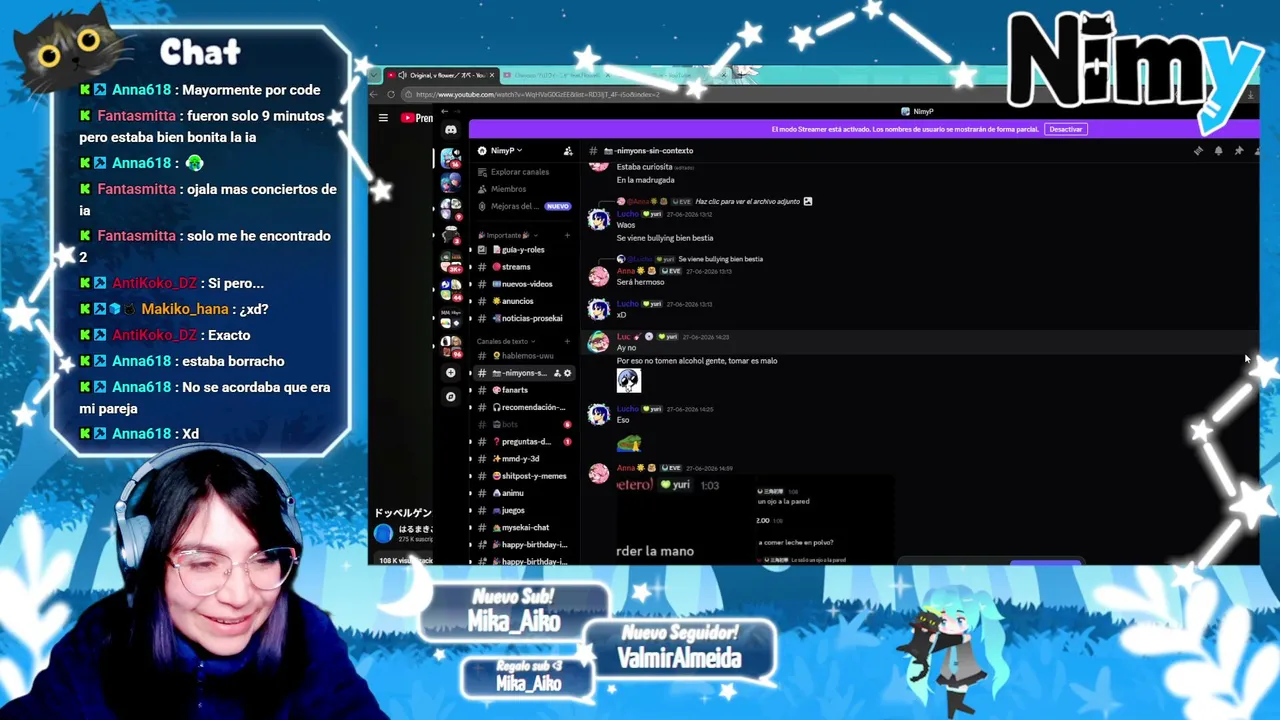This screenshot has height=720, width=1280.
Task: Click Discord back navigation arrow
Action: click(x=444, y=111)
